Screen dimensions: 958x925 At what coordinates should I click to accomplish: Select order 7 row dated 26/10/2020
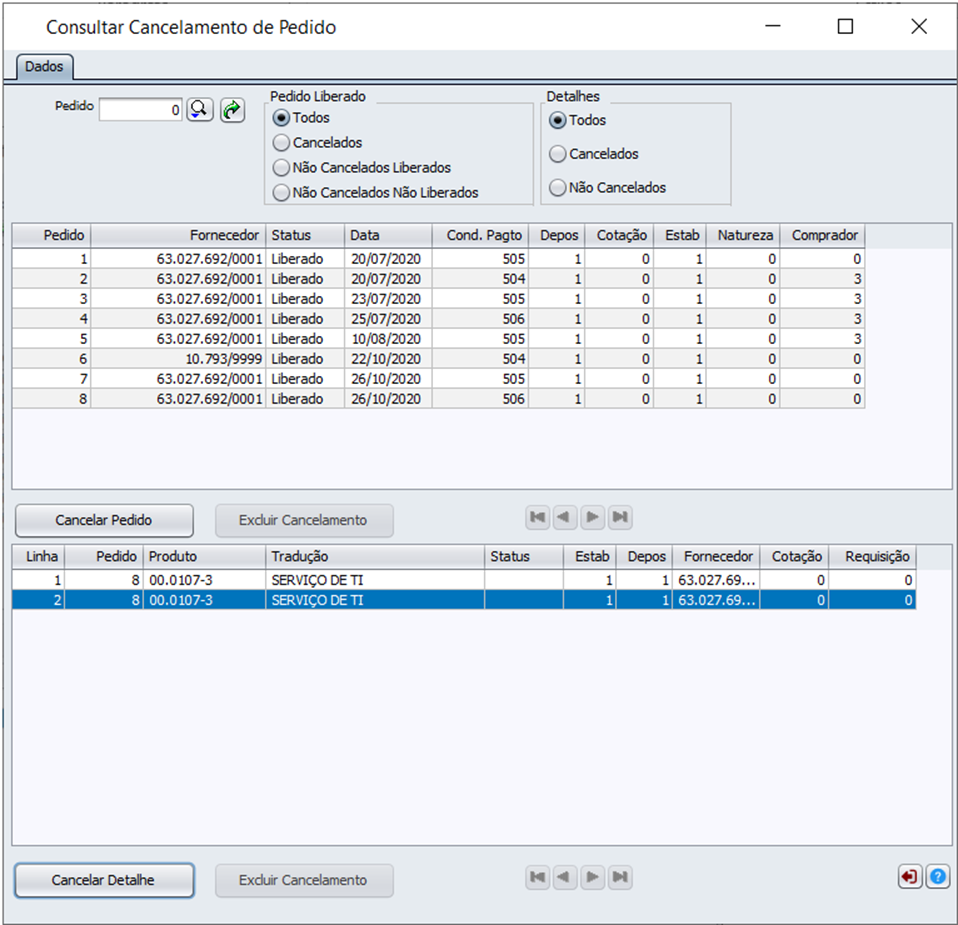coord(438,379)
